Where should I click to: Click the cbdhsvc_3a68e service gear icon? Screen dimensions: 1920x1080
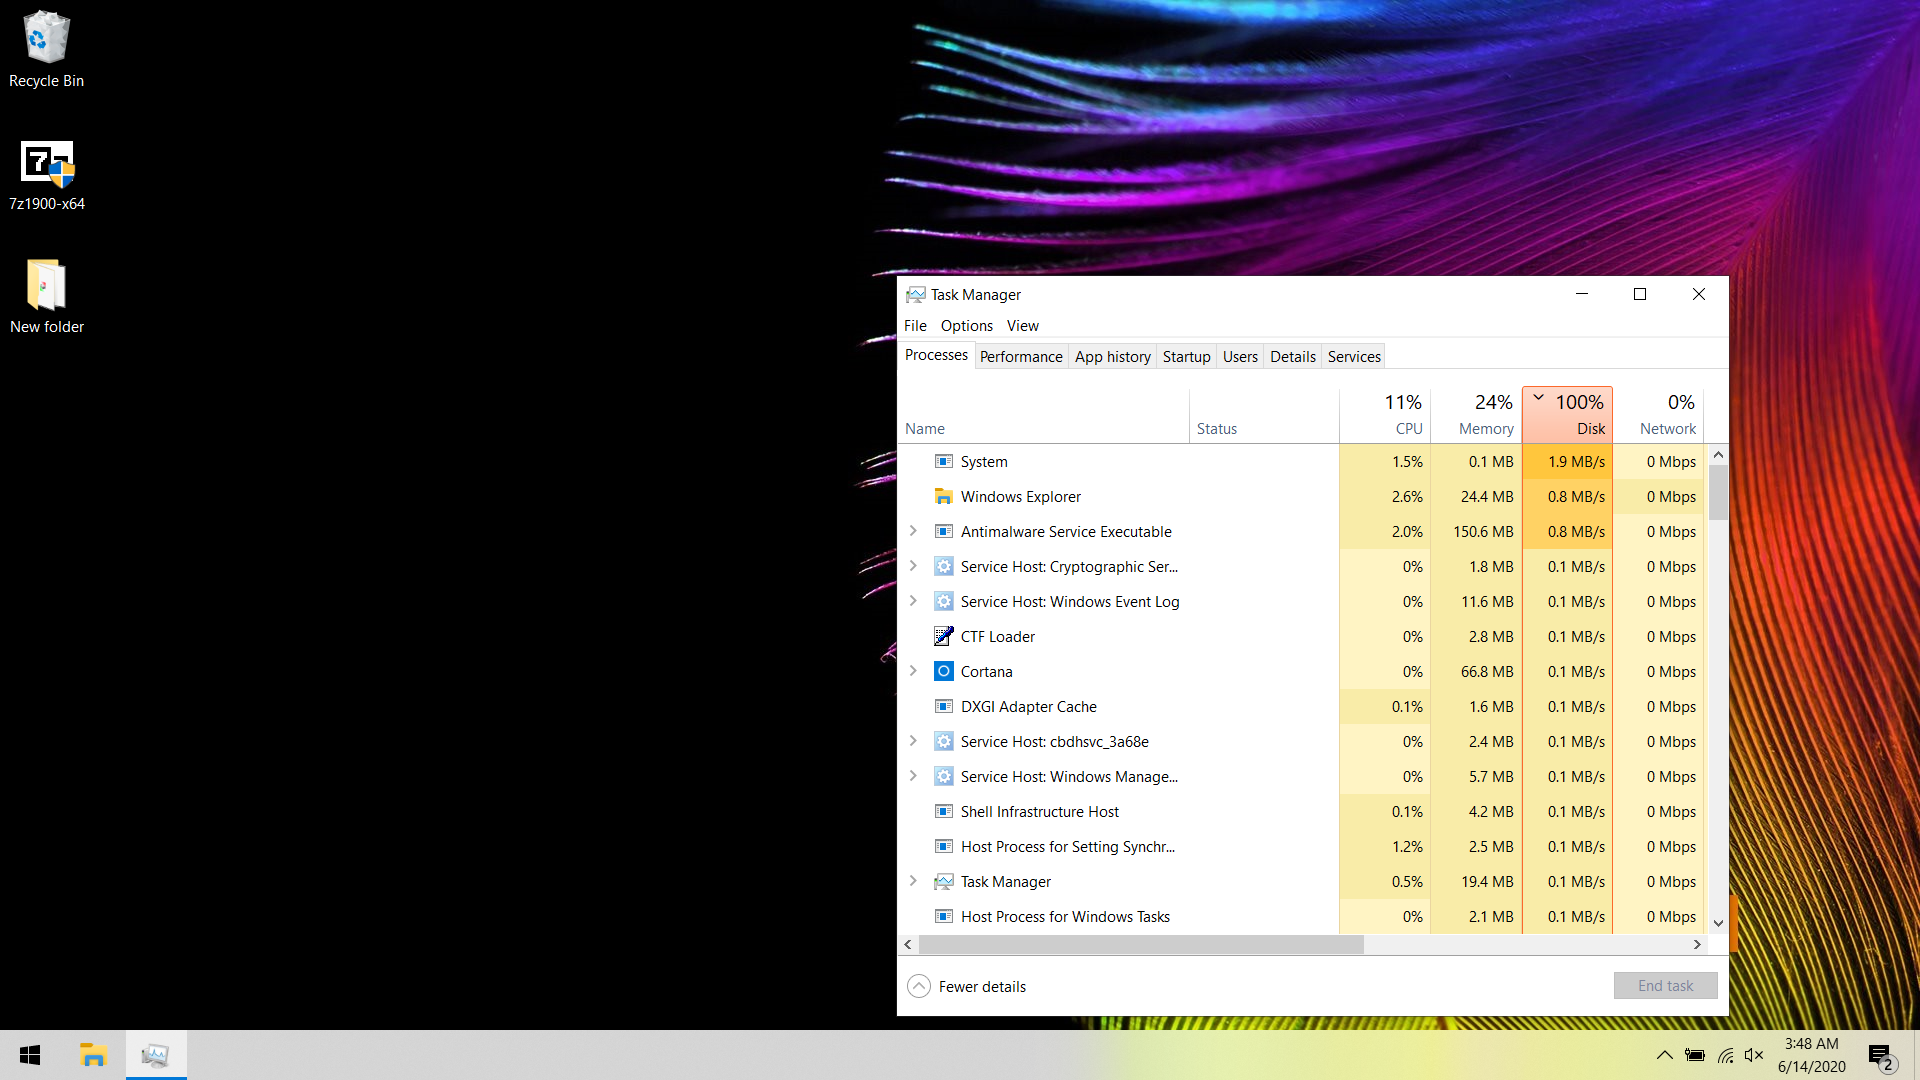[943, 742]
